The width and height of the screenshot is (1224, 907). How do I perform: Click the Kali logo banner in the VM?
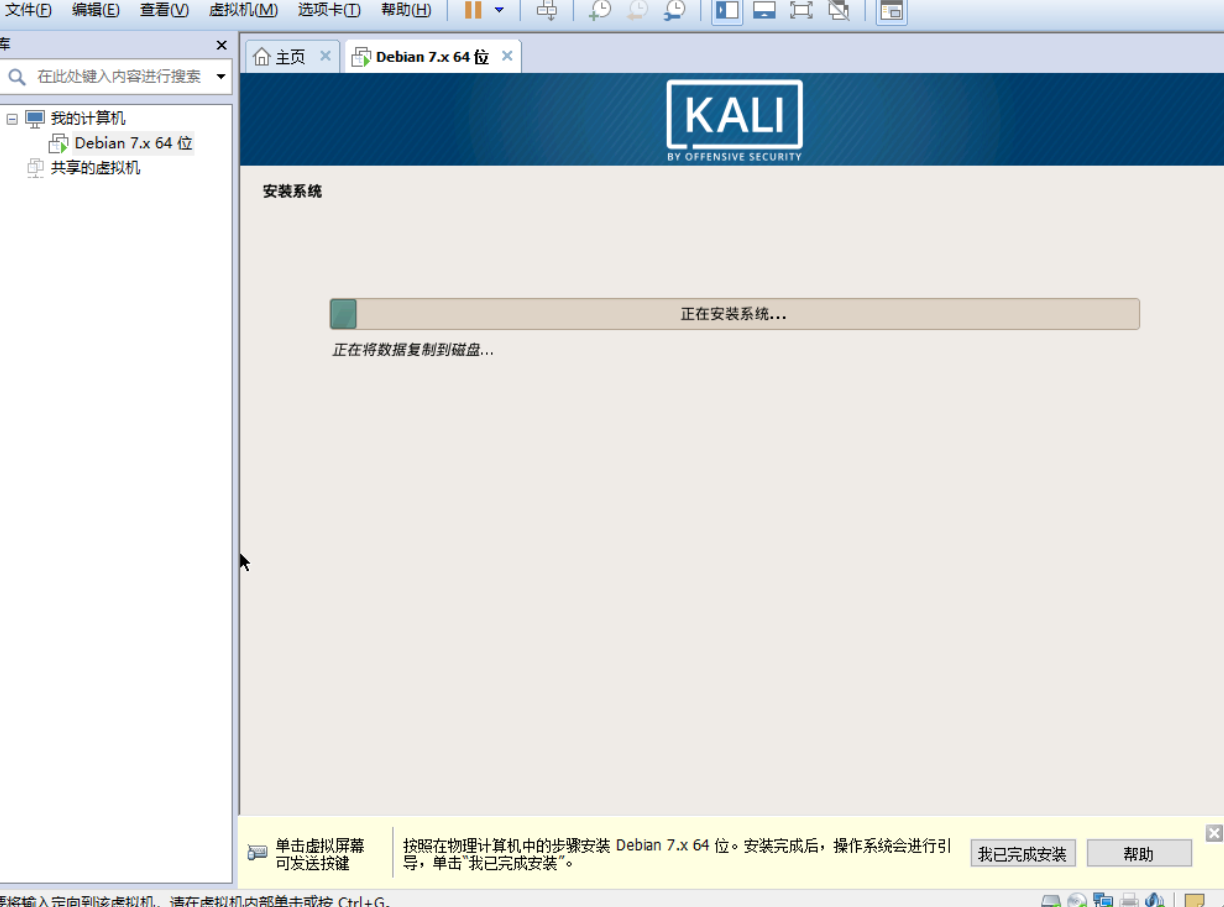click(x=734, y=120)
